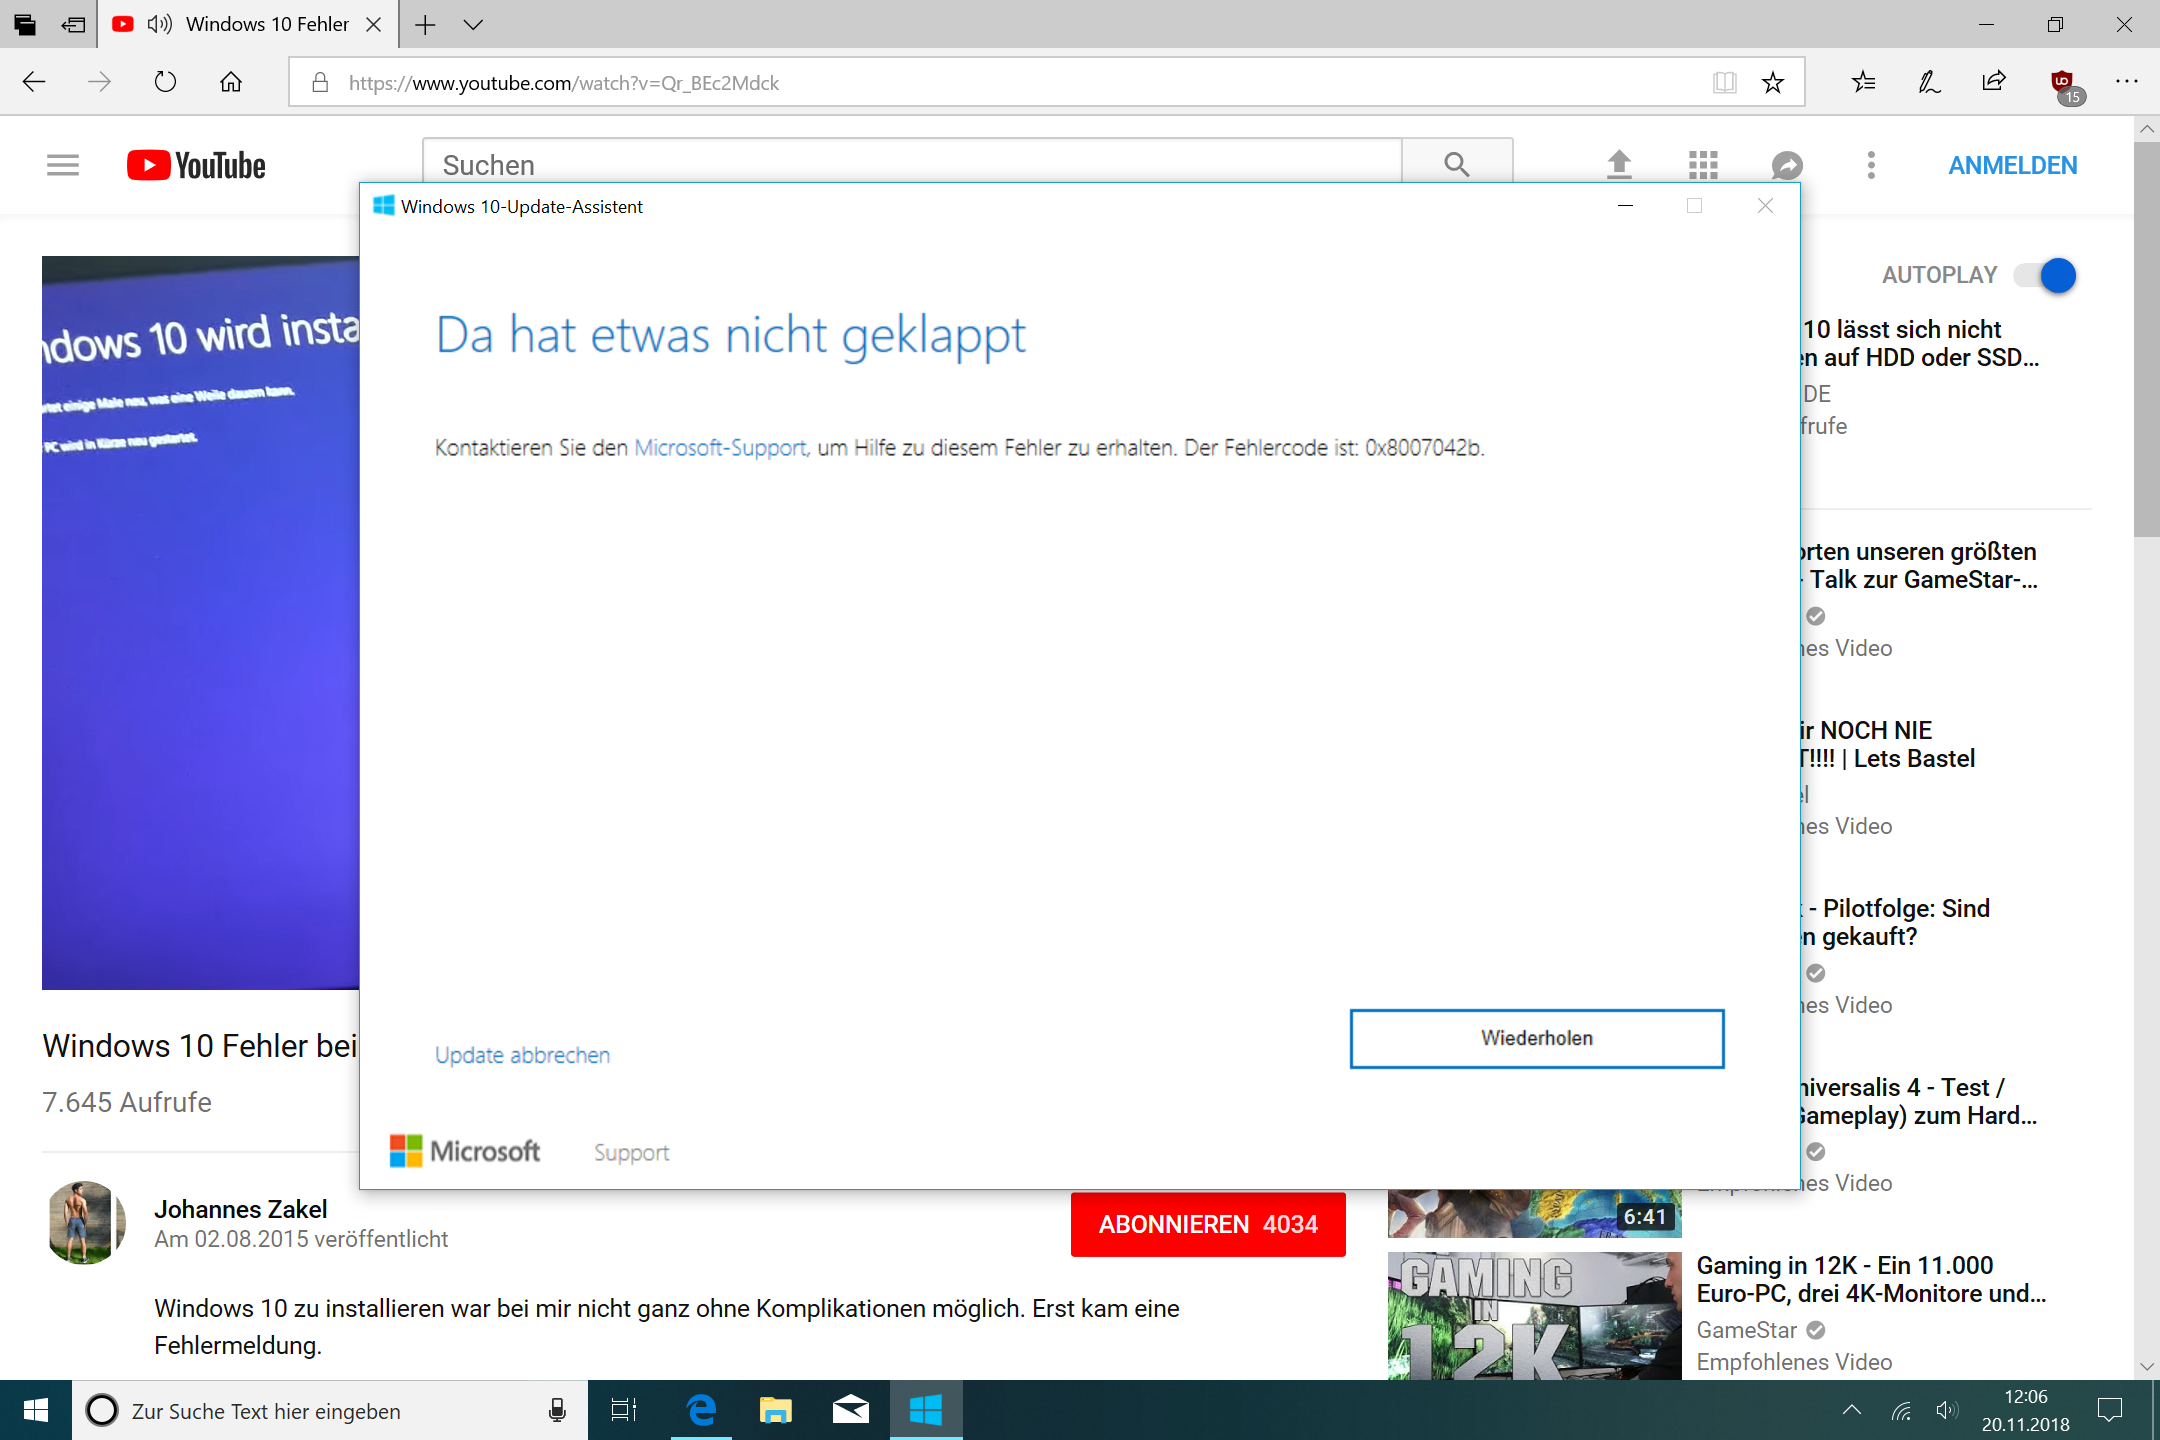
Task: Click the Update Assistant taskbar icon
Action: 926,1410
